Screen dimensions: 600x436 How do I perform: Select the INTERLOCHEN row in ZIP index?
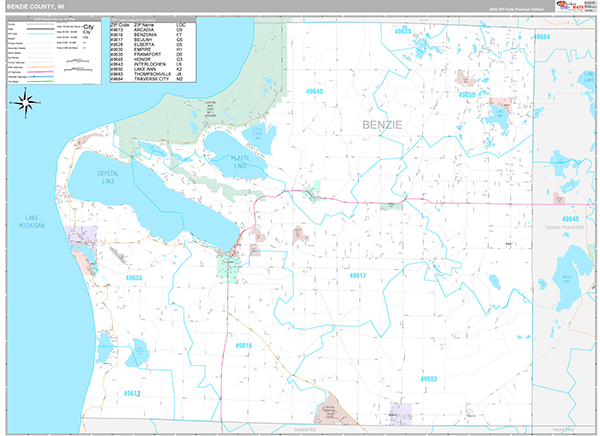pos(148,64)
